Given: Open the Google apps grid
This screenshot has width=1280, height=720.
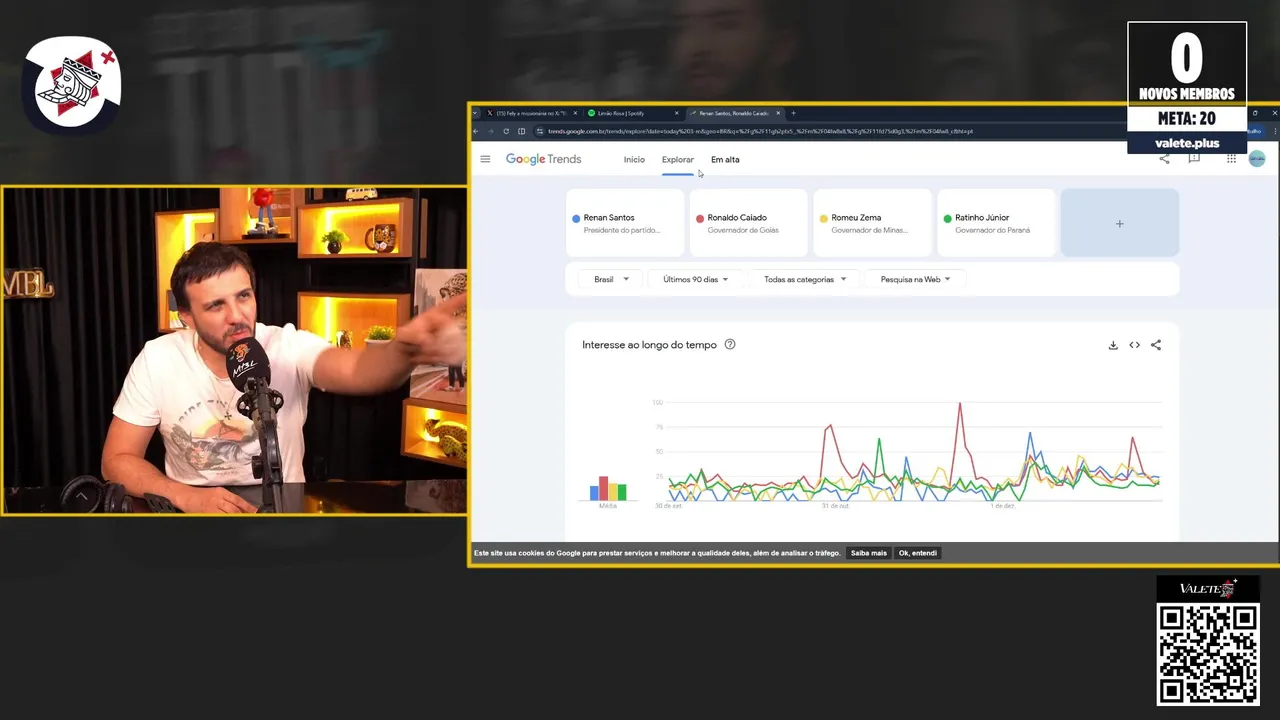Looking at the screenshot, I should (1231, 159).
